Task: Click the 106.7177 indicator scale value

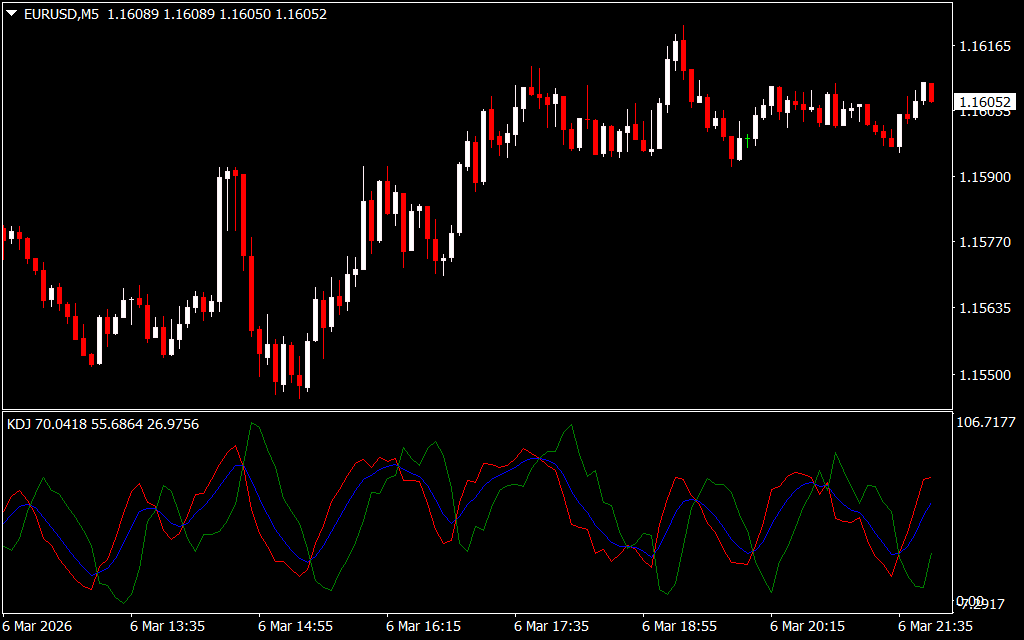Action: (986, 423)
